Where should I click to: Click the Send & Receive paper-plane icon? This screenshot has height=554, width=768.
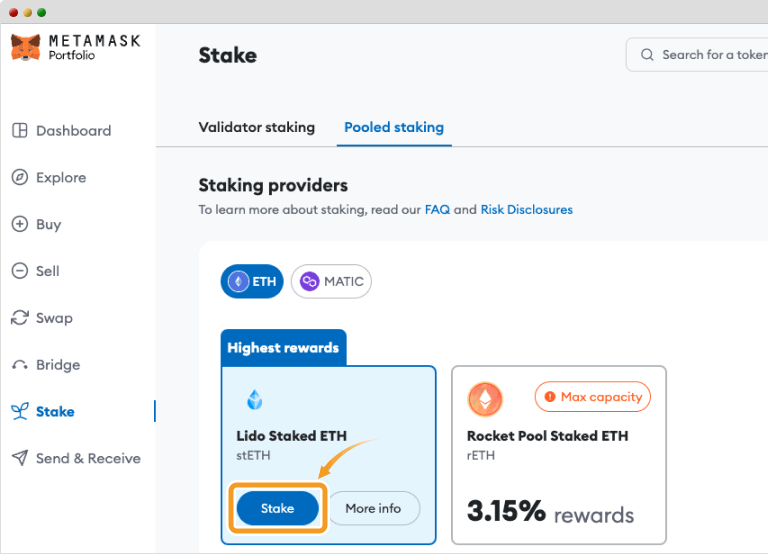point(19,458)
